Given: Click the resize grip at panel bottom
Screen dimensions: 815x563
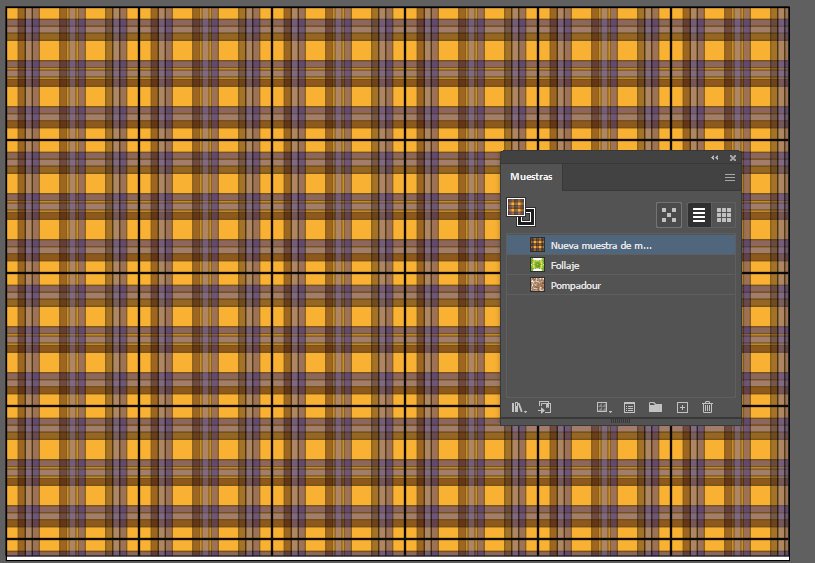Looking at the screenshot, I should 620,421.
